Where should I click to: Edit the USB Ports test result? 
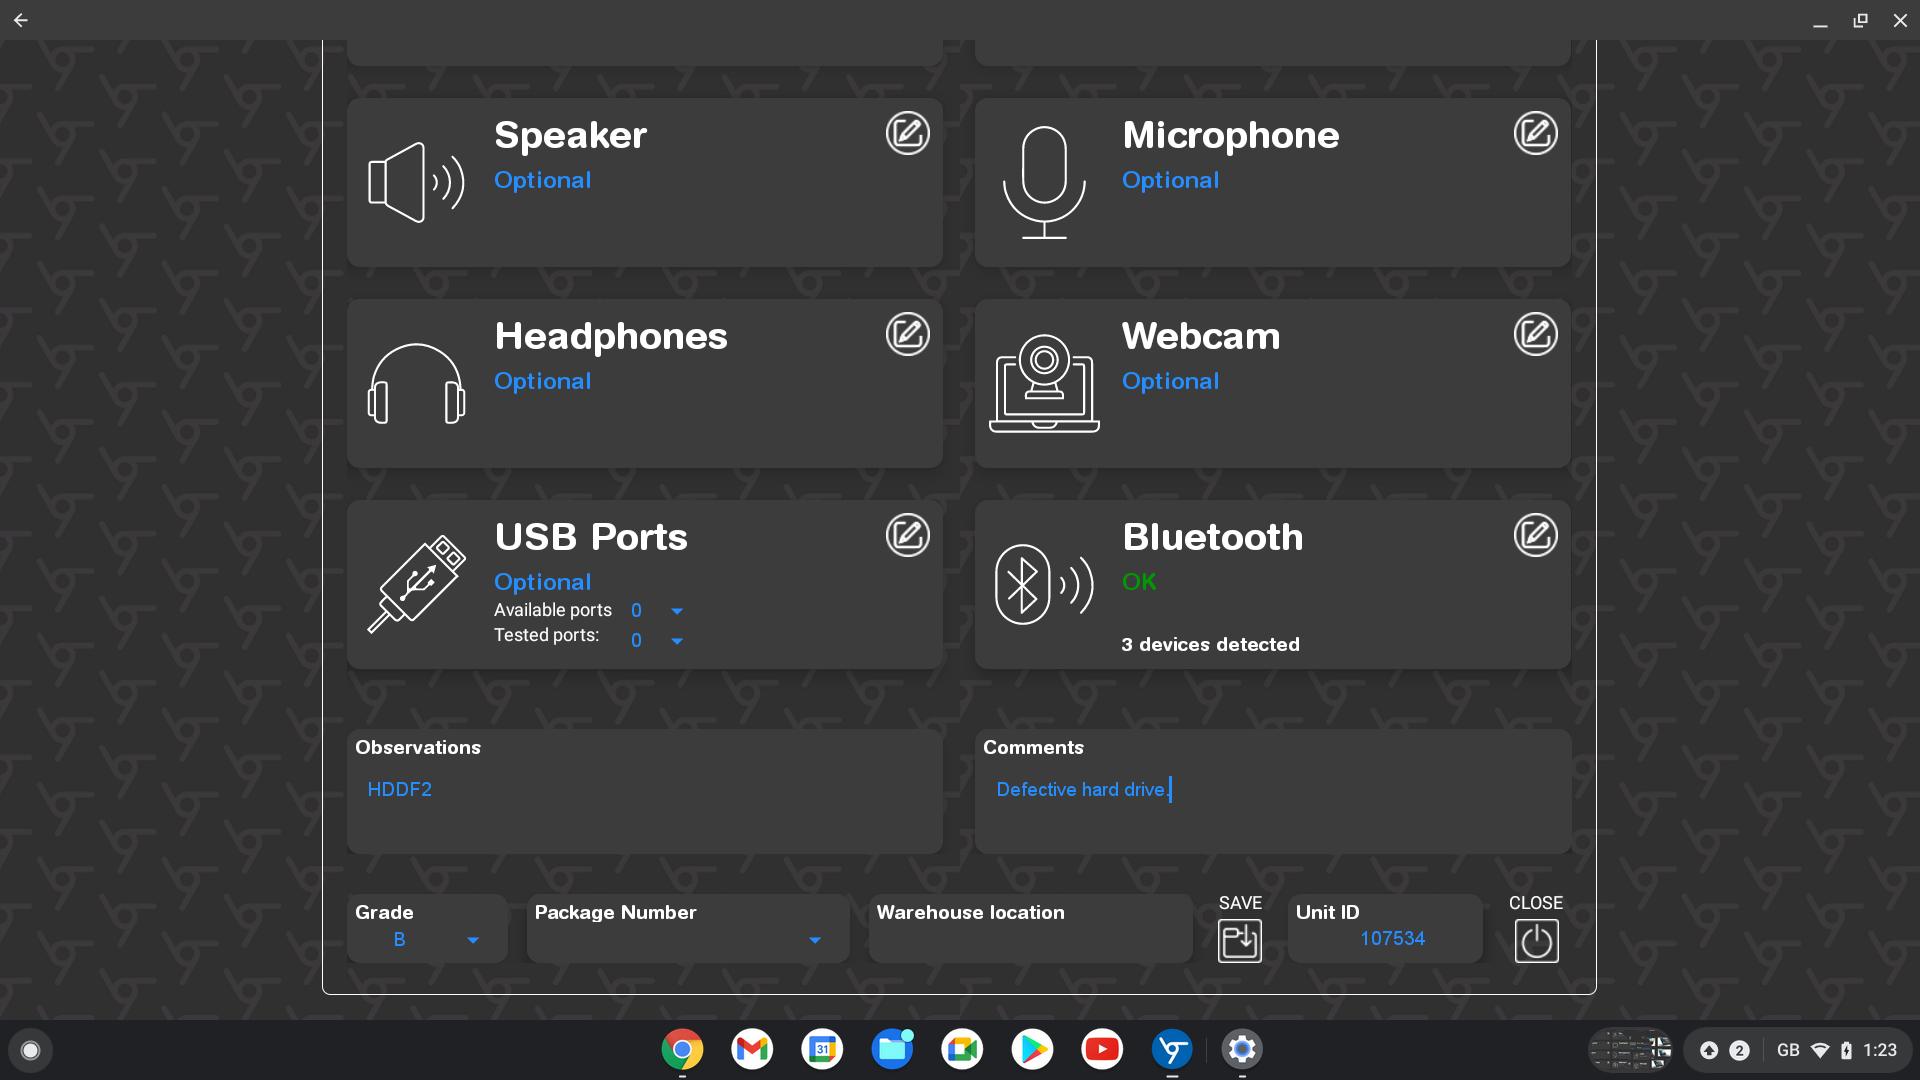point(907,535)
